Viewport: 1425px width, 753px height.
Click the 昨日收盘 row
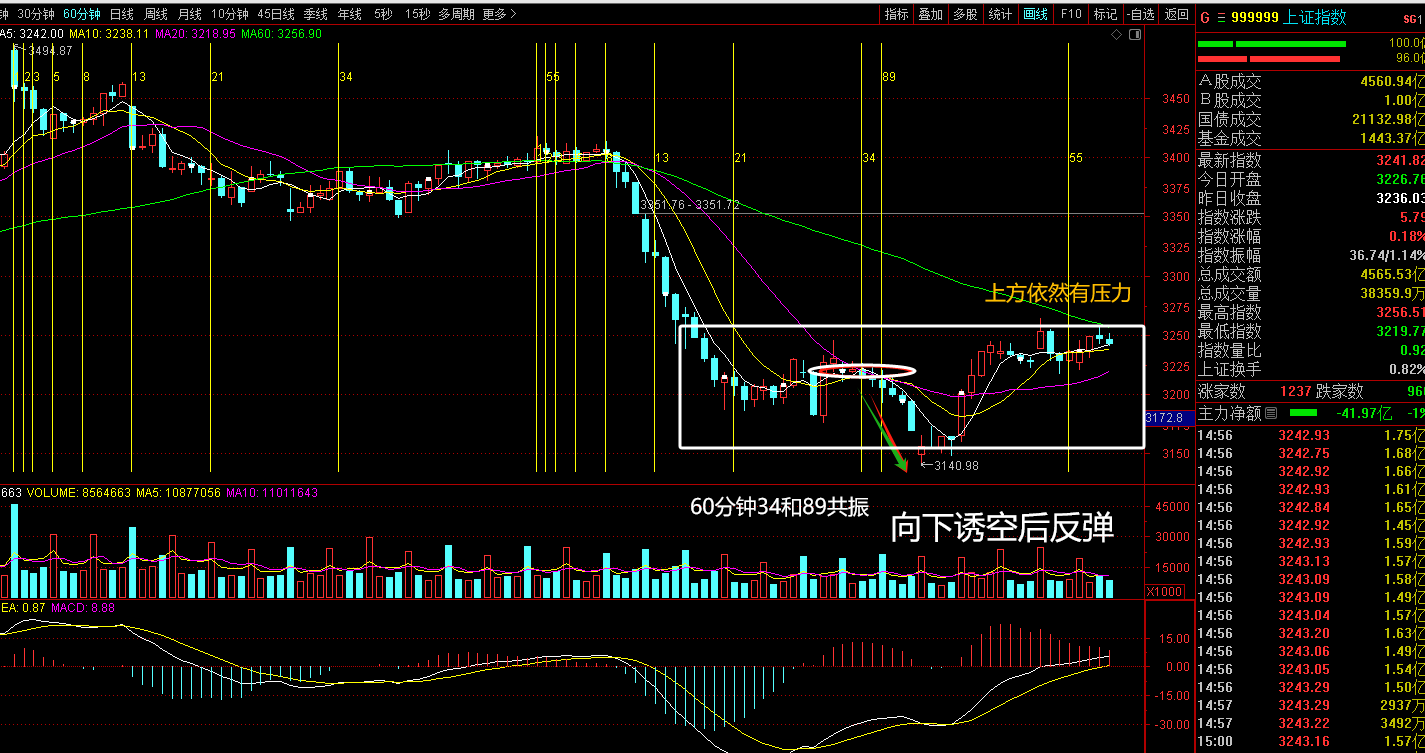tap(1310, 198)
